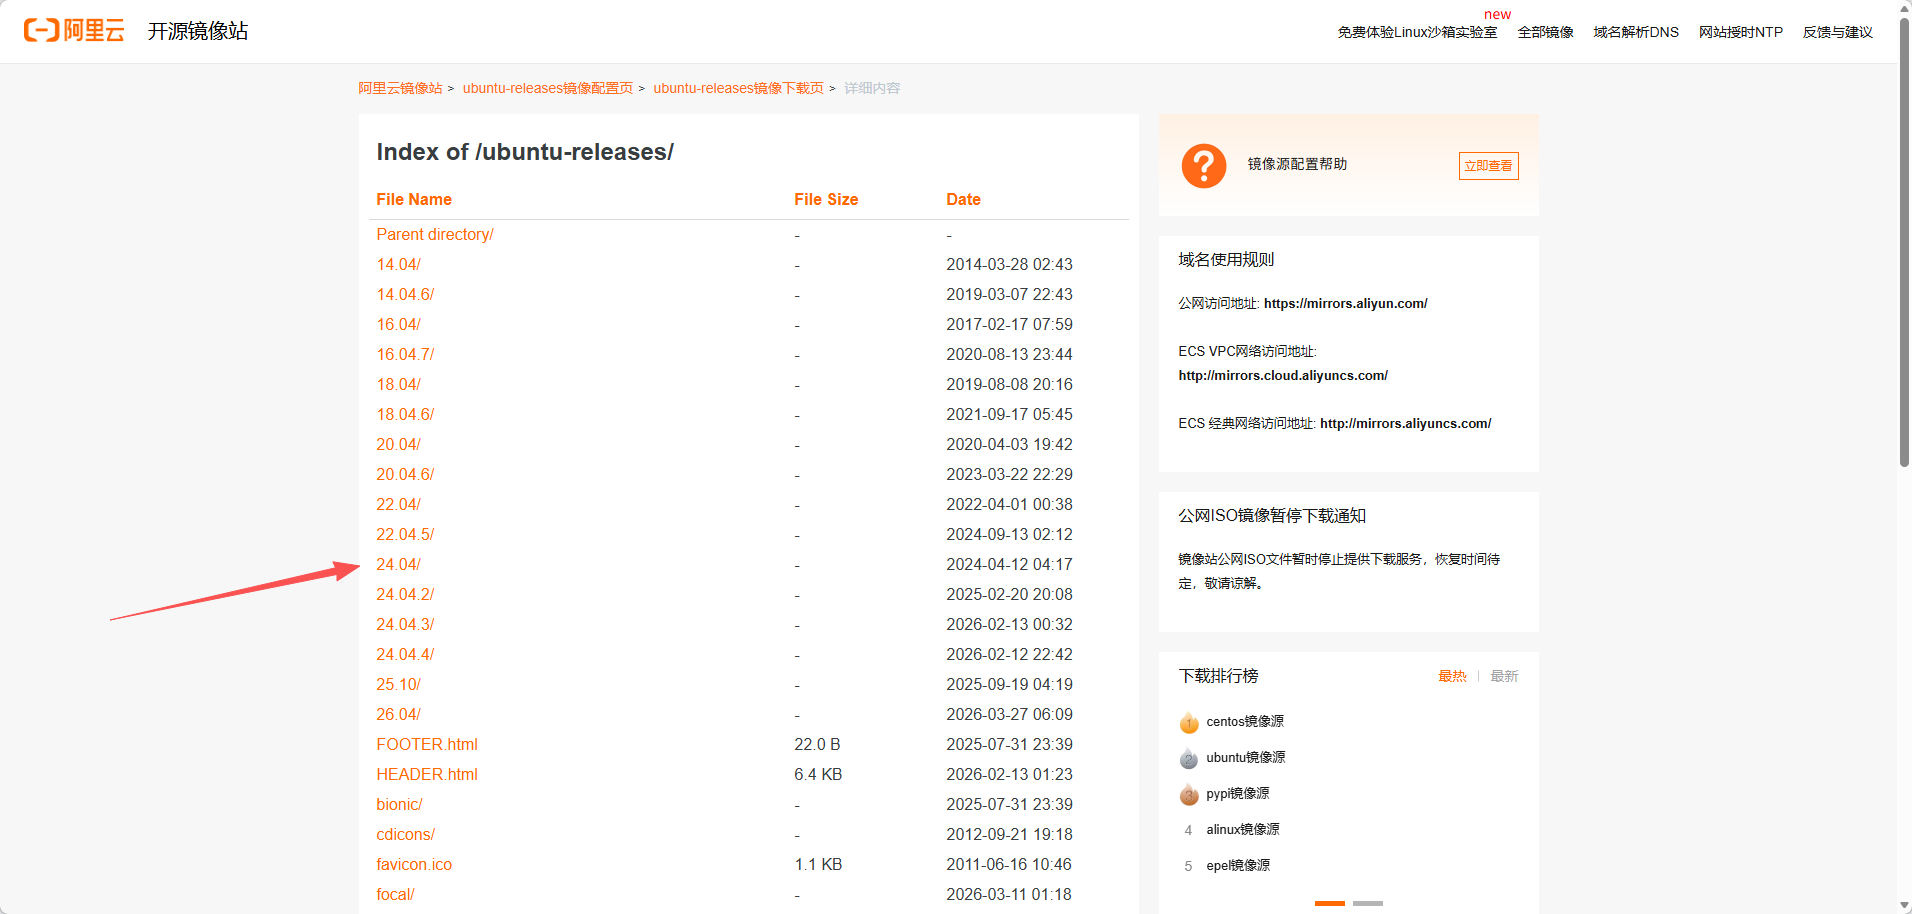This screenshot has height=914, width=1912.
Task: Click the Date column header
Action: [x=963, y=199]
